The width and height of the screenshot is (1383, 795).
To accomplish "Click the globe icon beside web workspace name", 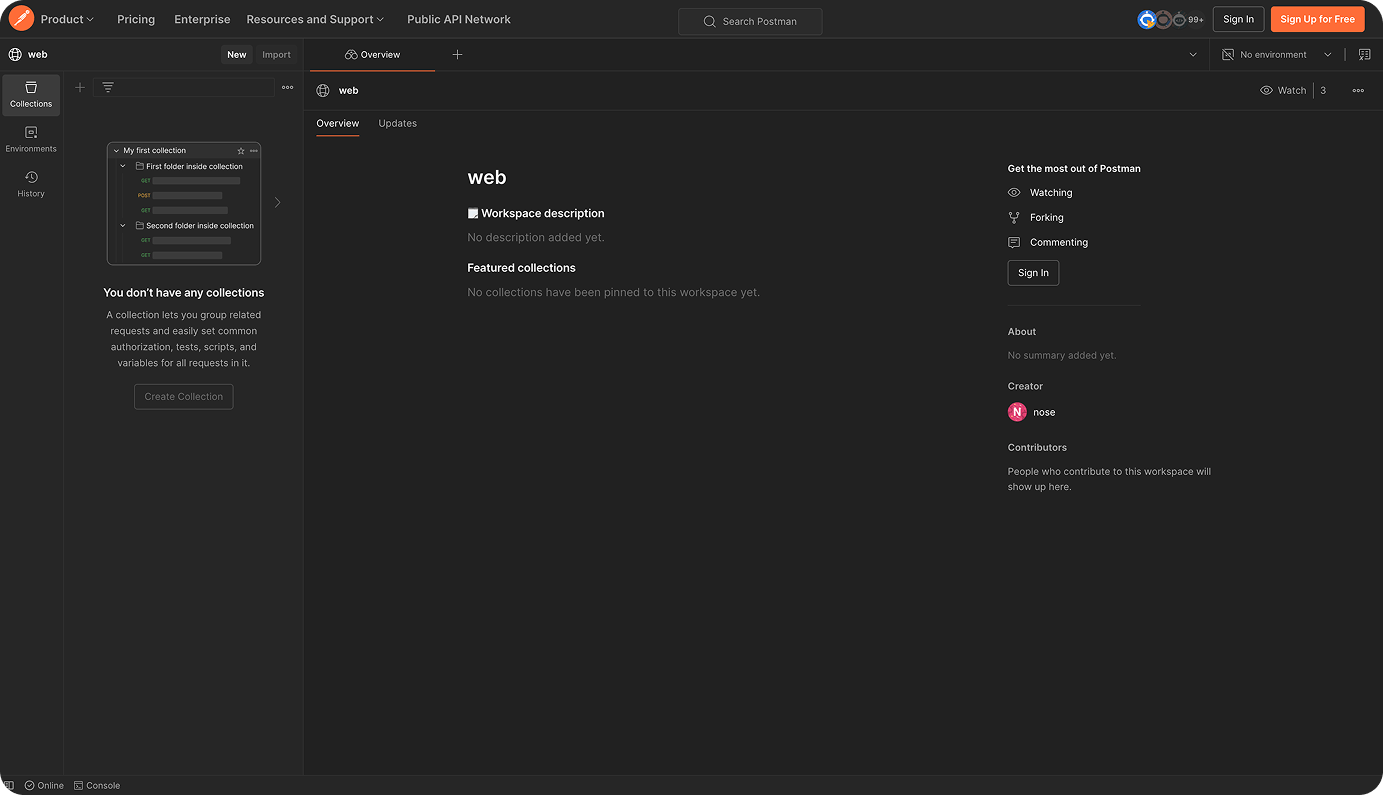I will click(x=15, y=55).
